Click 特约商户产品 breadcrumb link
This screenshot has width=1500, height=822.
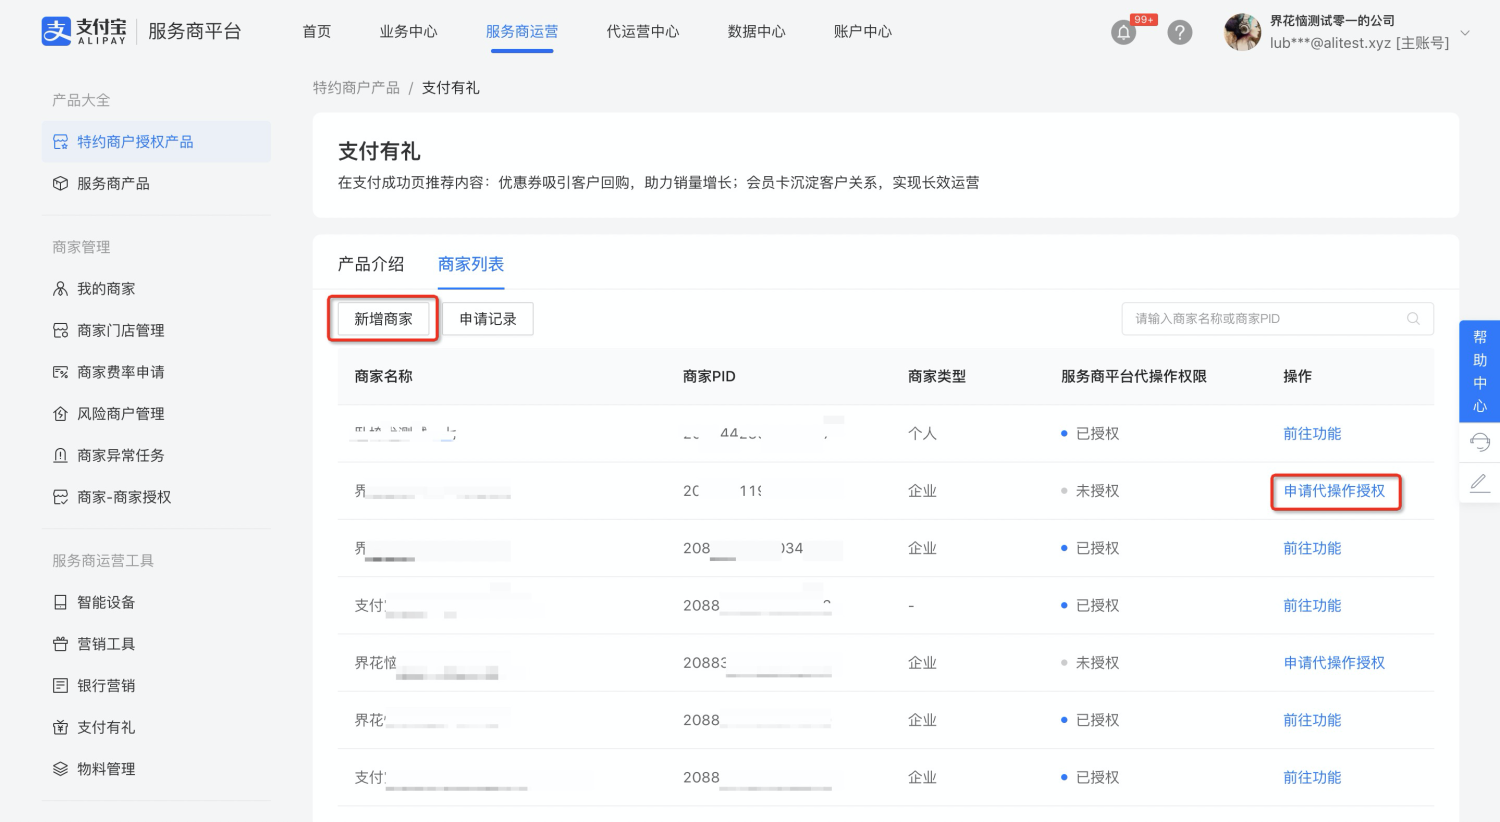point(356,88)
